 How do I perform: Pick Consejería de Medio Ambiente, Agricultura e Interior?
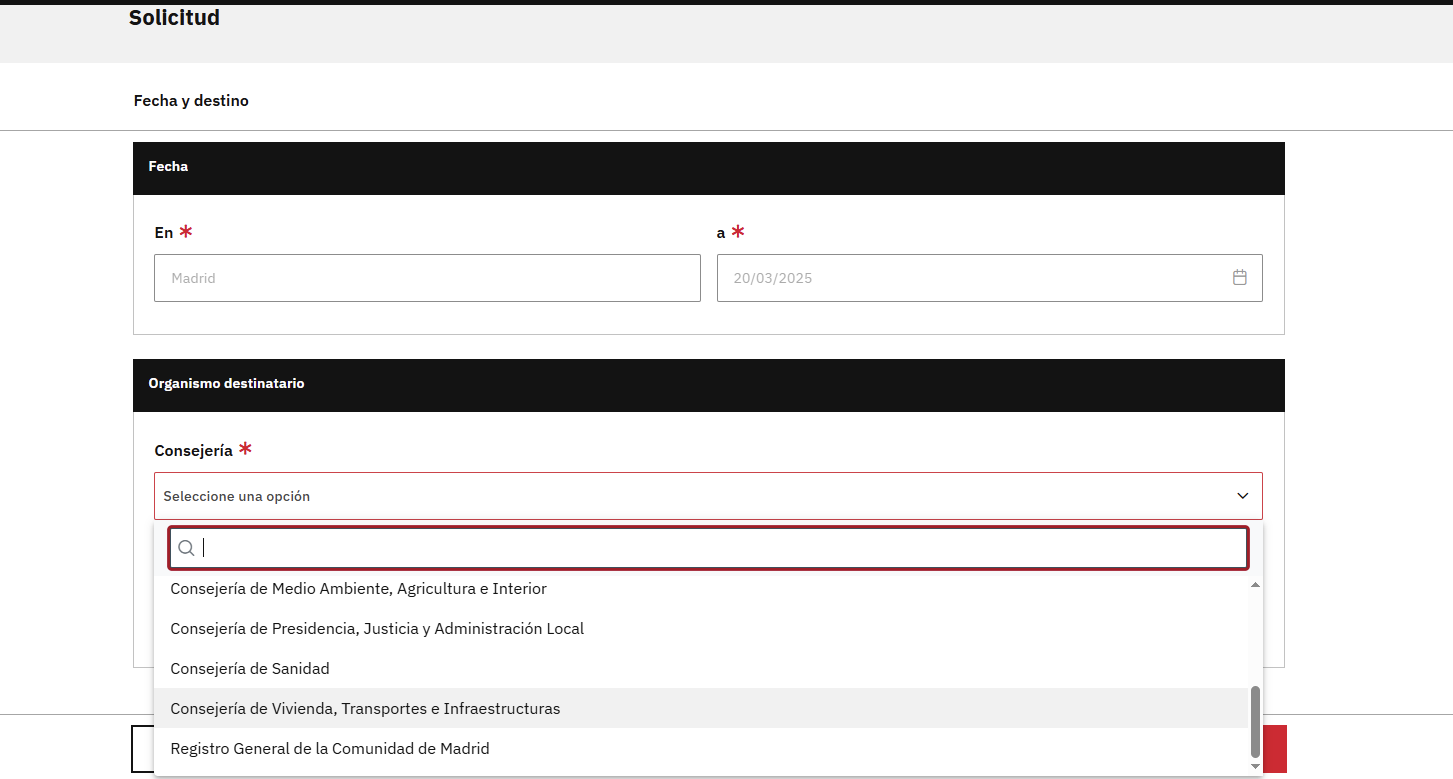pyautogui.click(x=358, y=589)
